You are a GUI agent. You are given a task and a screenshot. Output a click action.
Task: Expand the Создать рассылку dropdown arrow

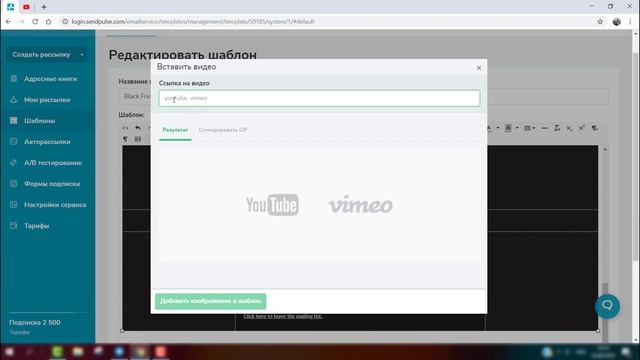82,55
